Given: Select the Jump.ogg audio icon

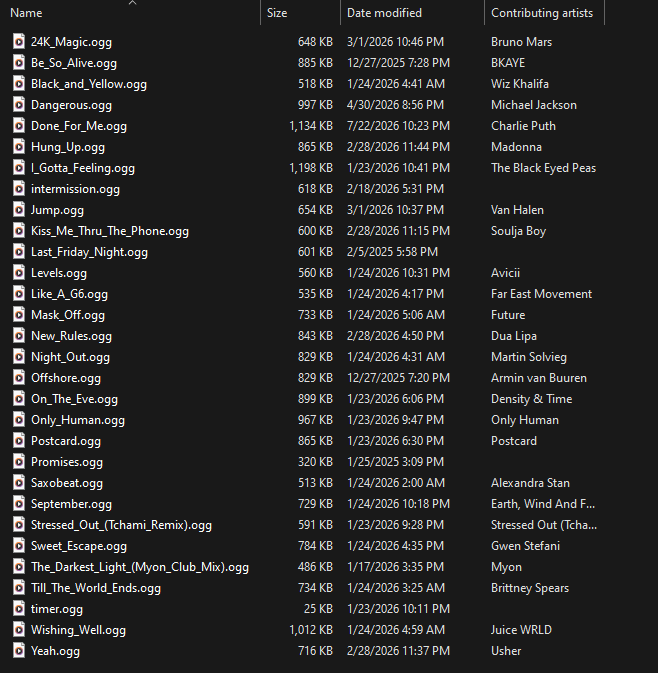Looking at the screenshot, I should 18,210.
